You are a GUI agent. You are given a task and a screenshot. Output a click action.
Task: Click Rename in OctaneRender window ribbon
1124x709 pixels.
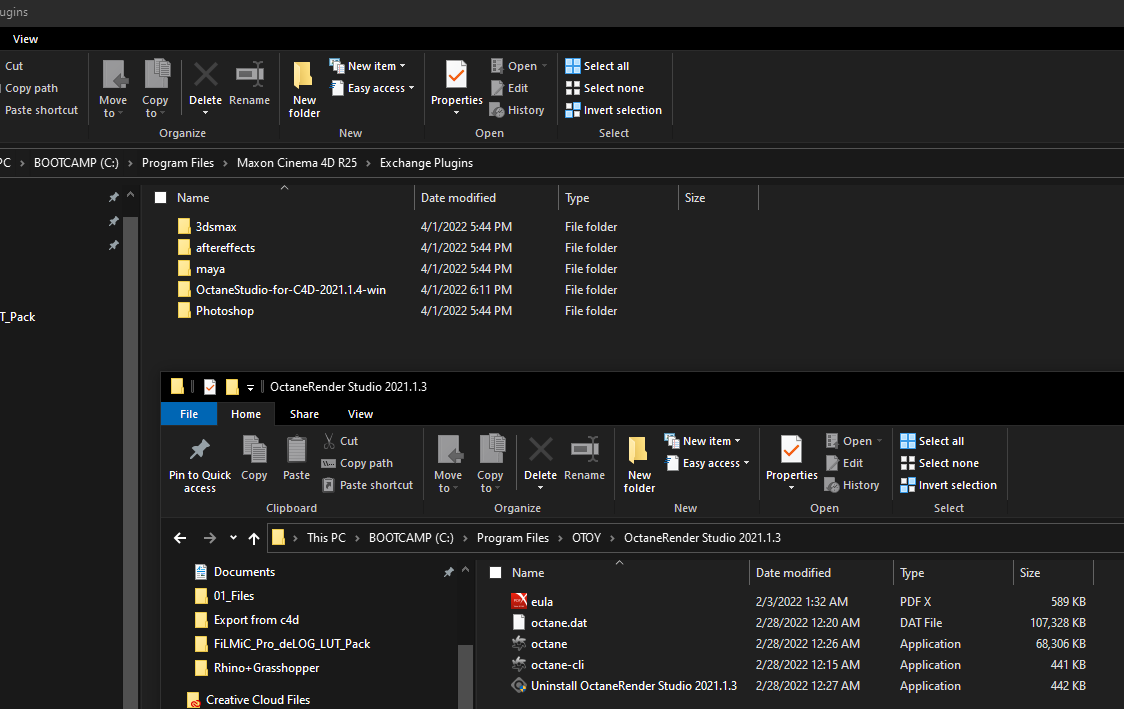click(584, 457)
